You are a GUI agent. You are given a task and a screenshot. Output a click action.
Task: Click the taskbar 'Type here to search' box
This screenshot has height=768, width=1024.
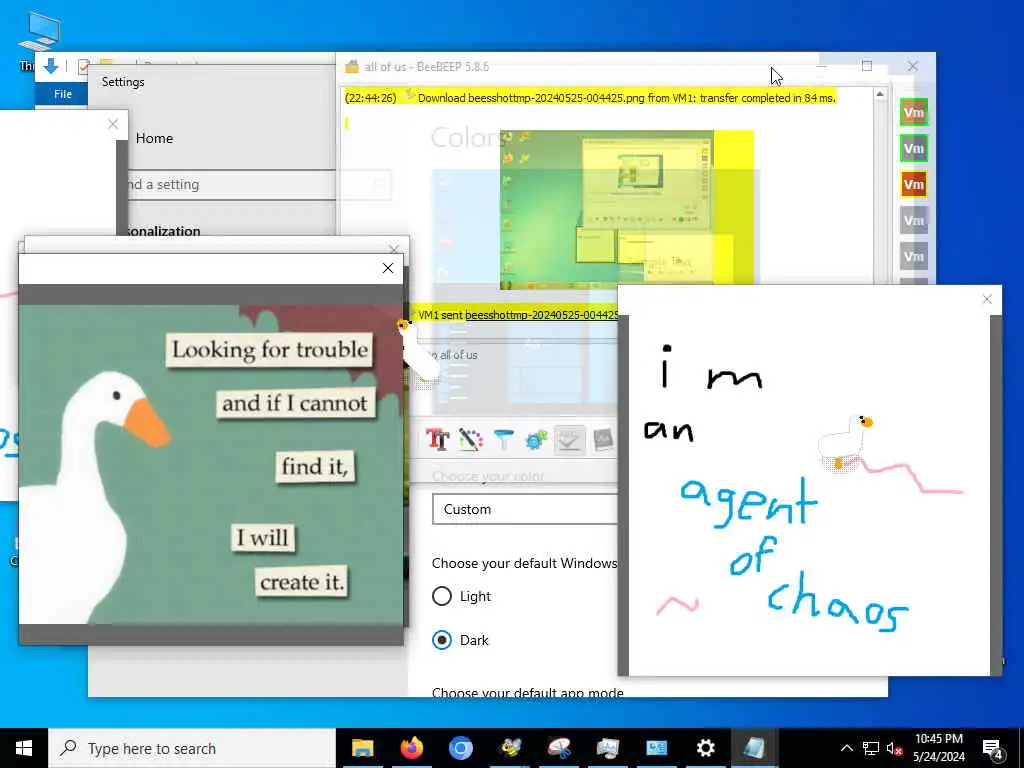pos(192,748)
